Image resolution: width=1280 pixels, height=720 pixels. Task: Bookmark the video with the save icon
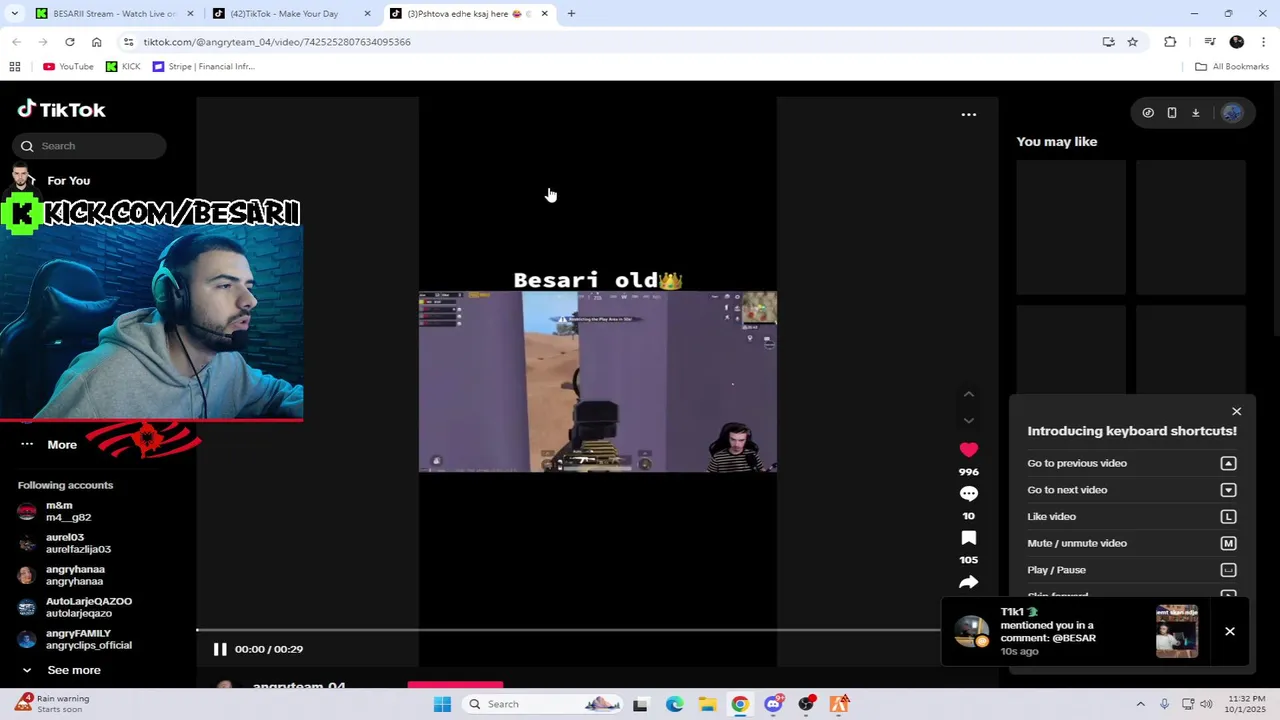click(968, 538)
